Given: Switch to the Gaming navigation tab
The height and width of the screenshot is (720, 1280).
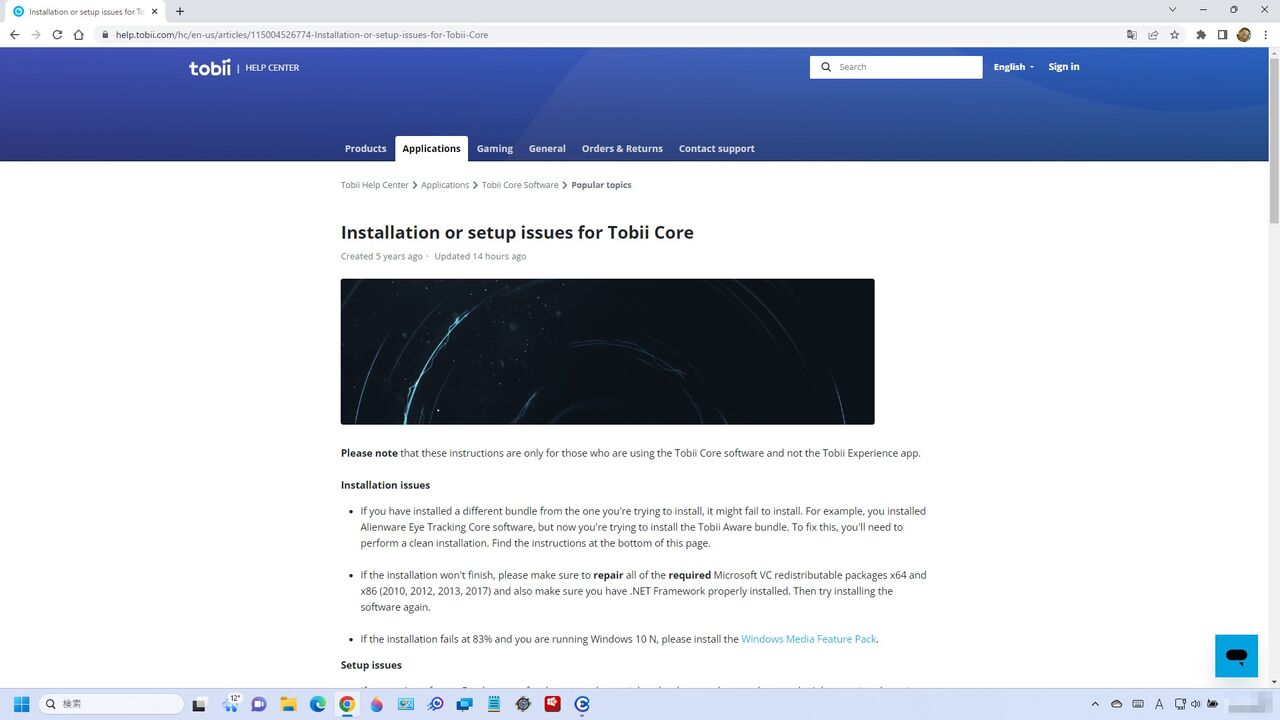Looking at the screenshot, I should 495,149.
